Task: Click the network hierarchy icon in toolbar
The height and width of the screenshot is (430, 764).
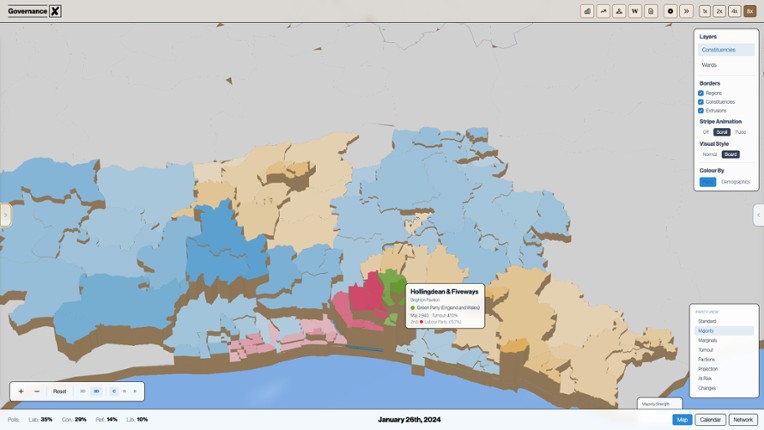Action: (619, 11)
